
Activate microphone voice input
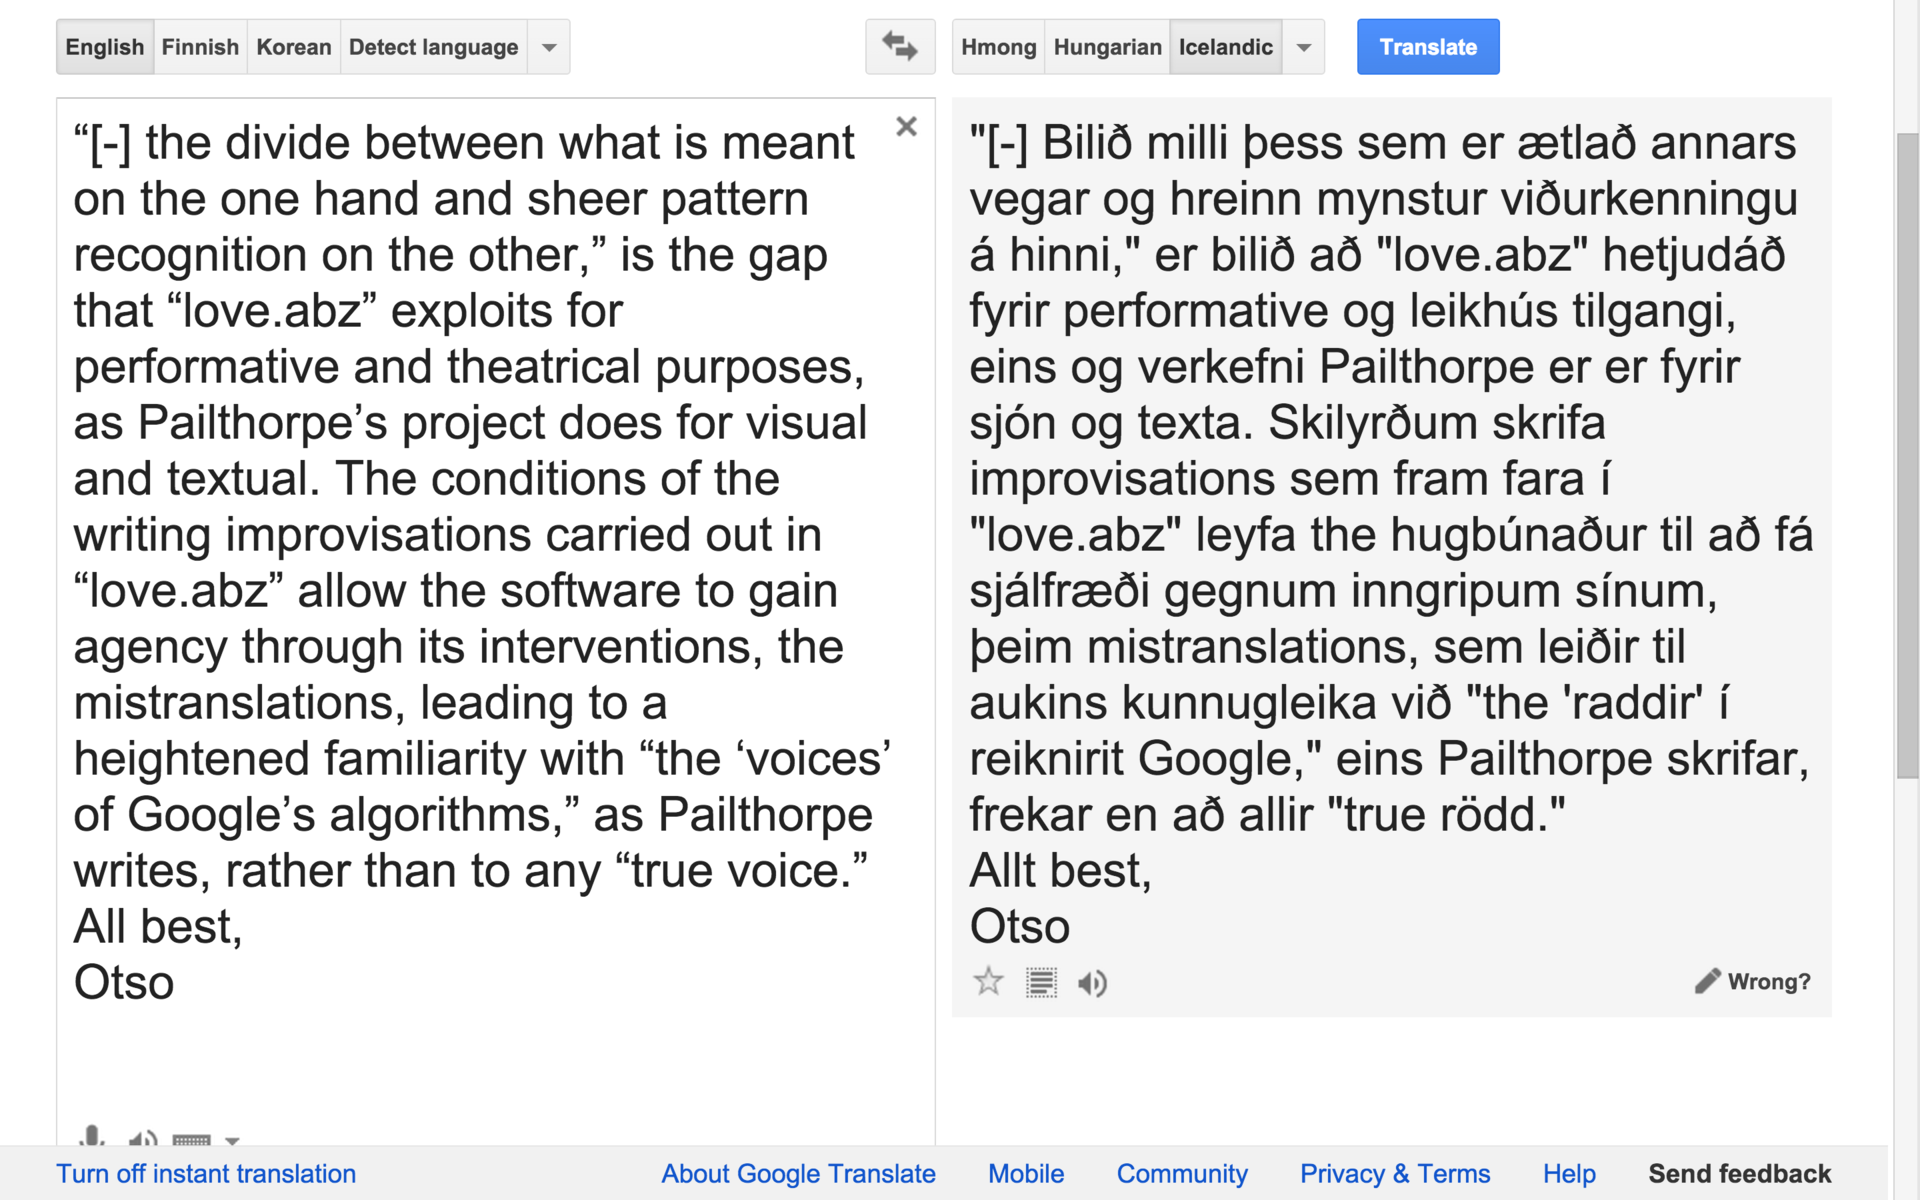tap(92, 1137)
